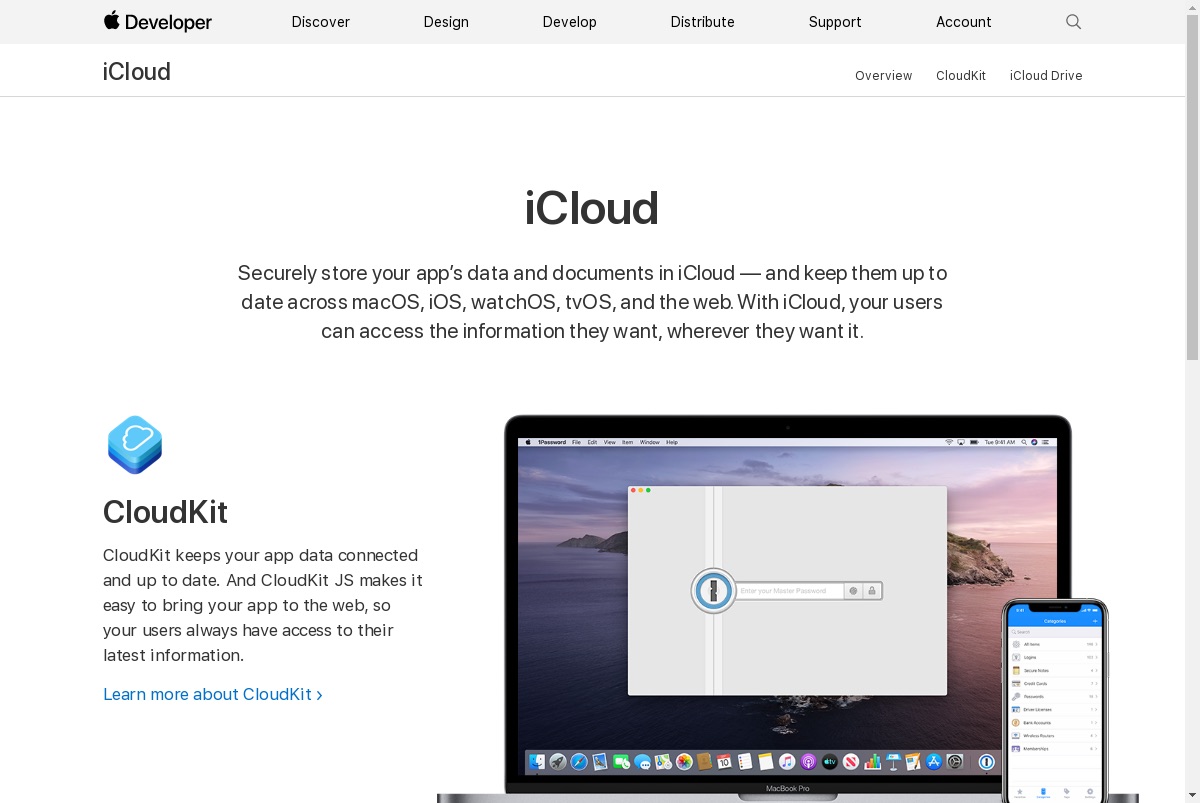The image size is (1200, 803).
Task: Click the 'Securely store your app's data' paragraph
Action: [x=592, y=302]
